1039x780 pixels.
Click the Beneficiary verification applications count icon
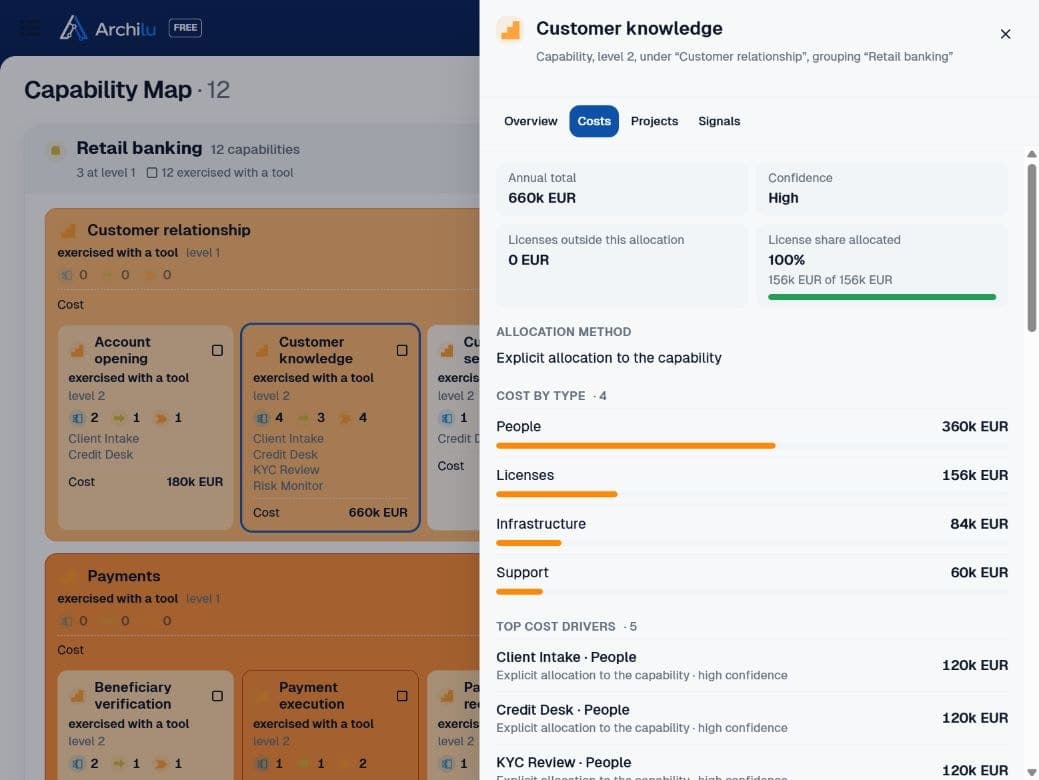pos(77,764)
